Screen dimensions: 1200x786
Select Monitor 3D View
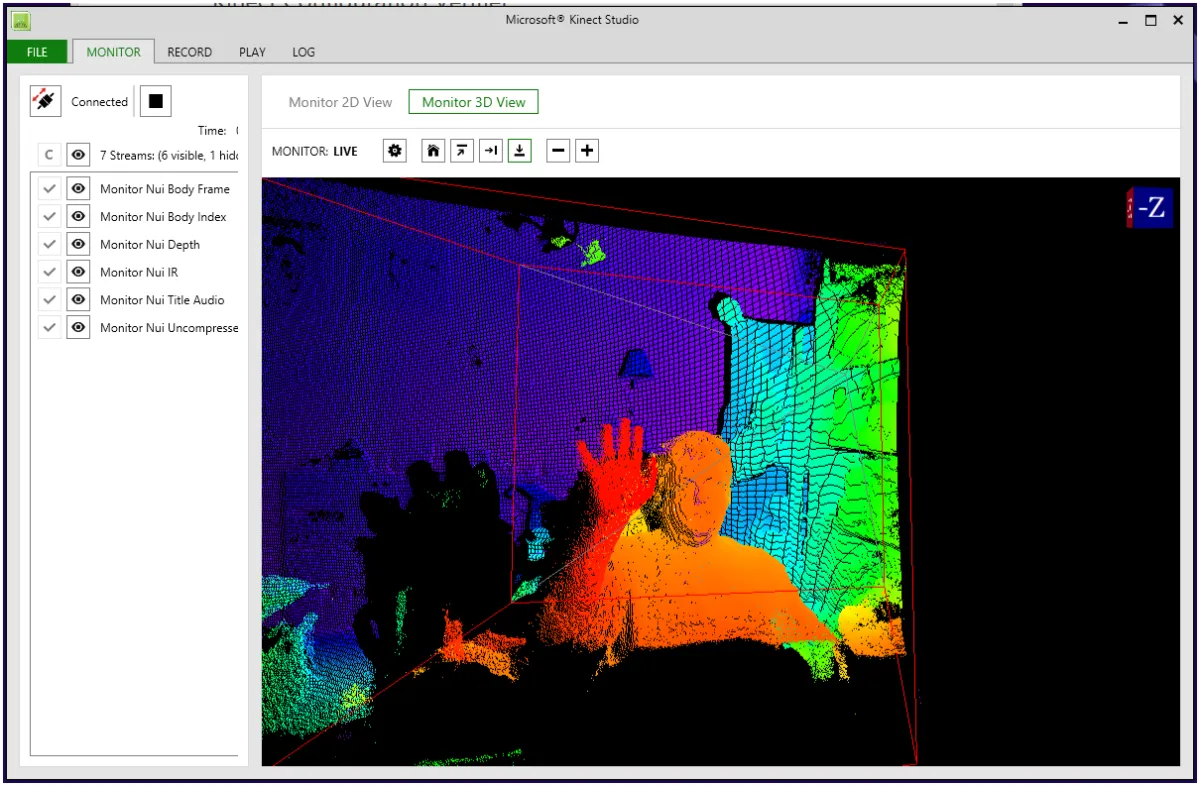pyautogui.click(x=473, y=102)
